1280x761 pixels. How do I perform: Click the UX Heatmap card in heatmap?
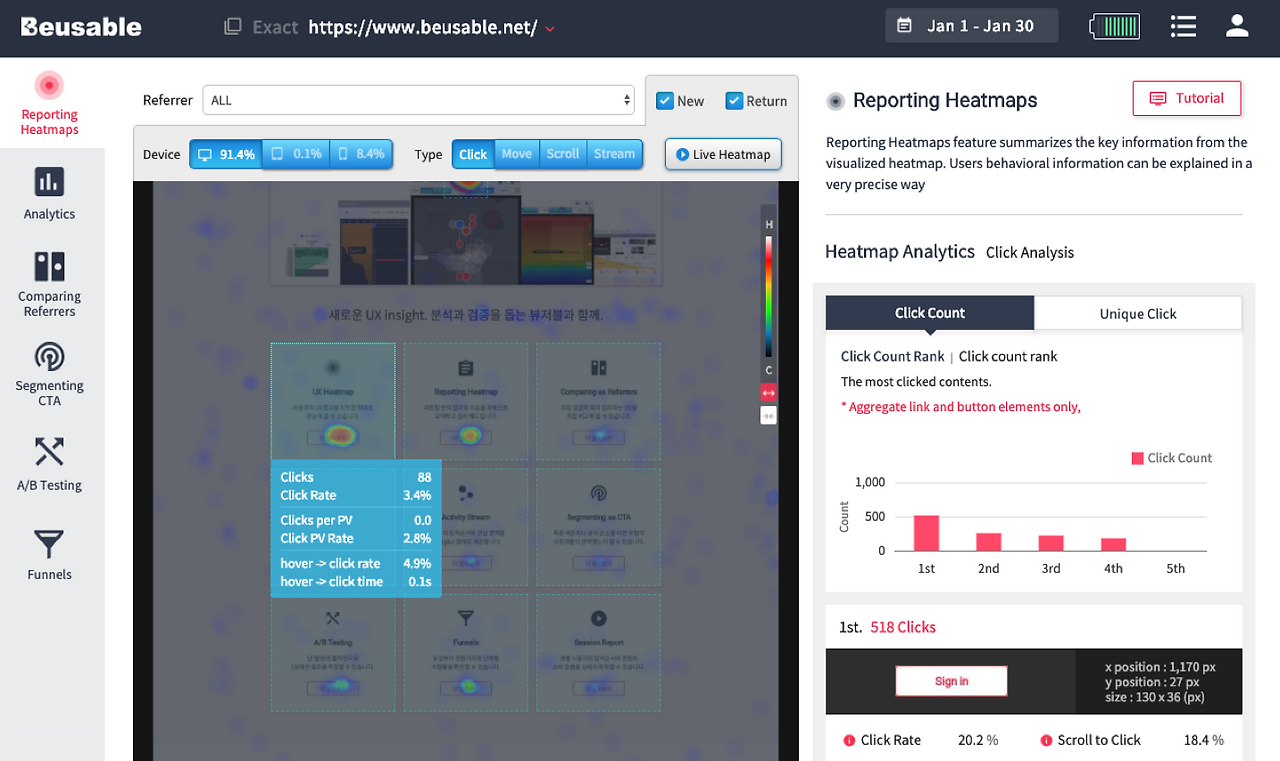[x=333, y=401]
